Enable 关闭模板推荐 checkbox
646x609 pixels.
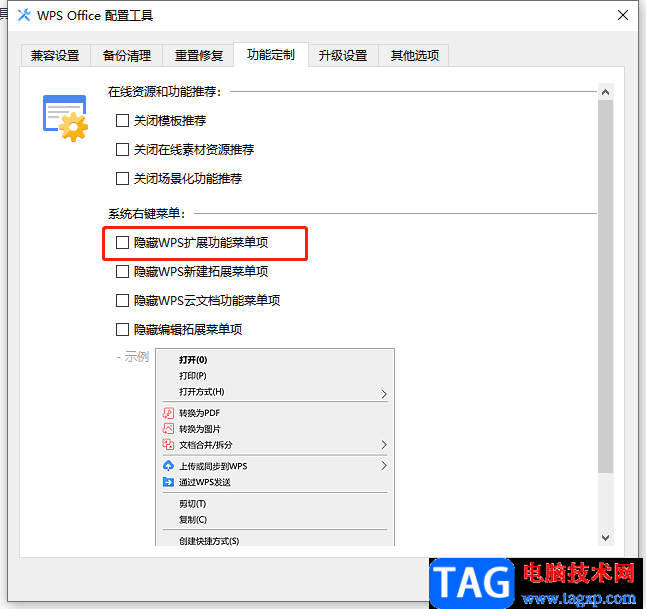[122, 121]
